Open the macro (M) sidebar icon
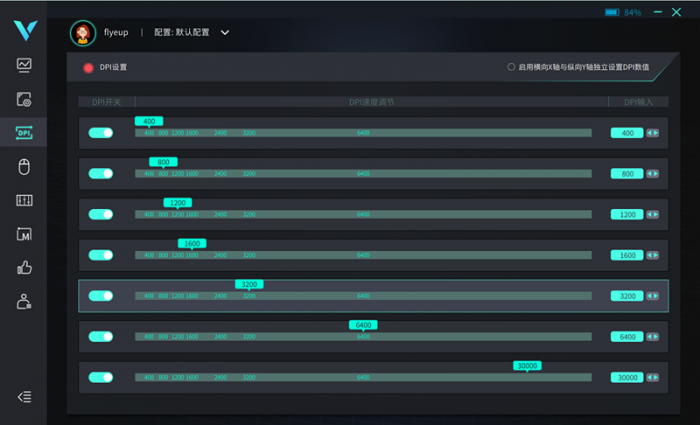Viewport: 700px width, 425px height. pyautogui.click(x=24, y=234)
